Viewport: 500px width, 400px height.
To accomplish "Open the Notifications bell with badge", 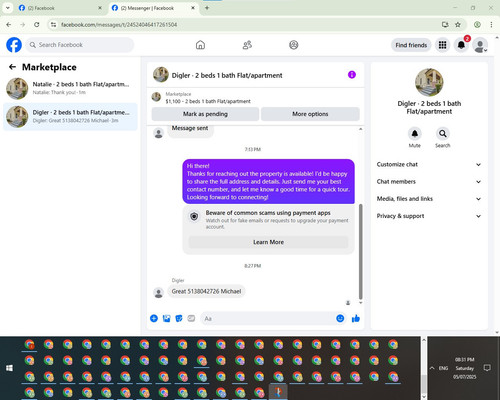I will 461,45.
